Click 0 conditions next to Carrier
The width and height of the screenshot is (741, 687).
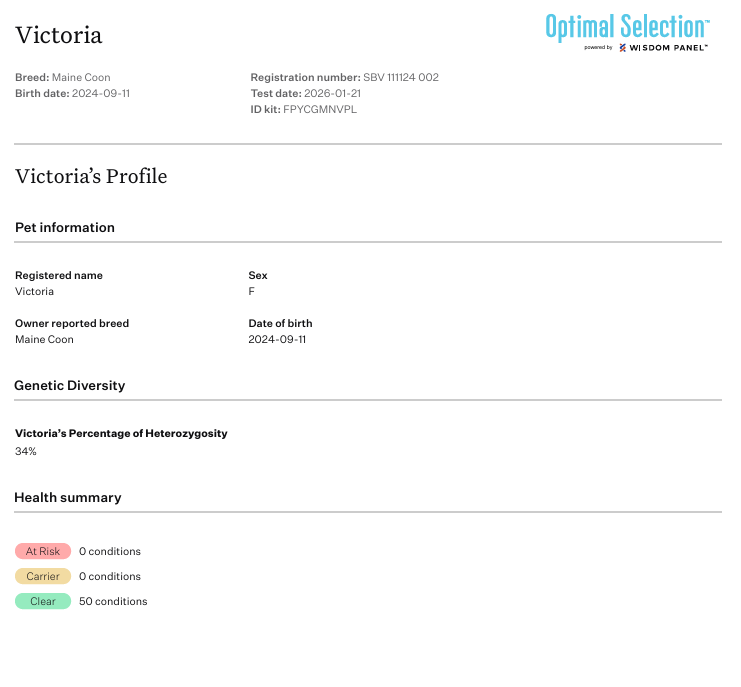[x=110, y=577]
